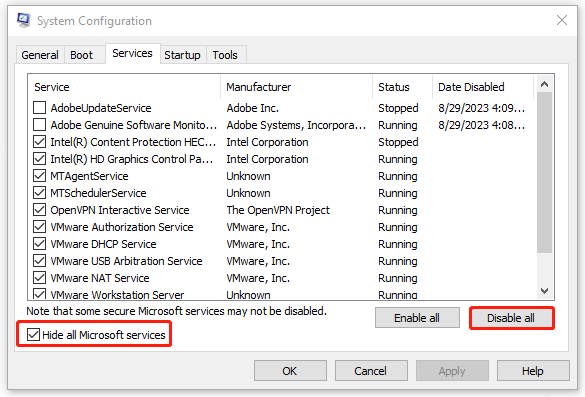The height and width of the screenshot is (397, 585).
Task: Select the VMware Authorization Service name
Action: (122, 227)
